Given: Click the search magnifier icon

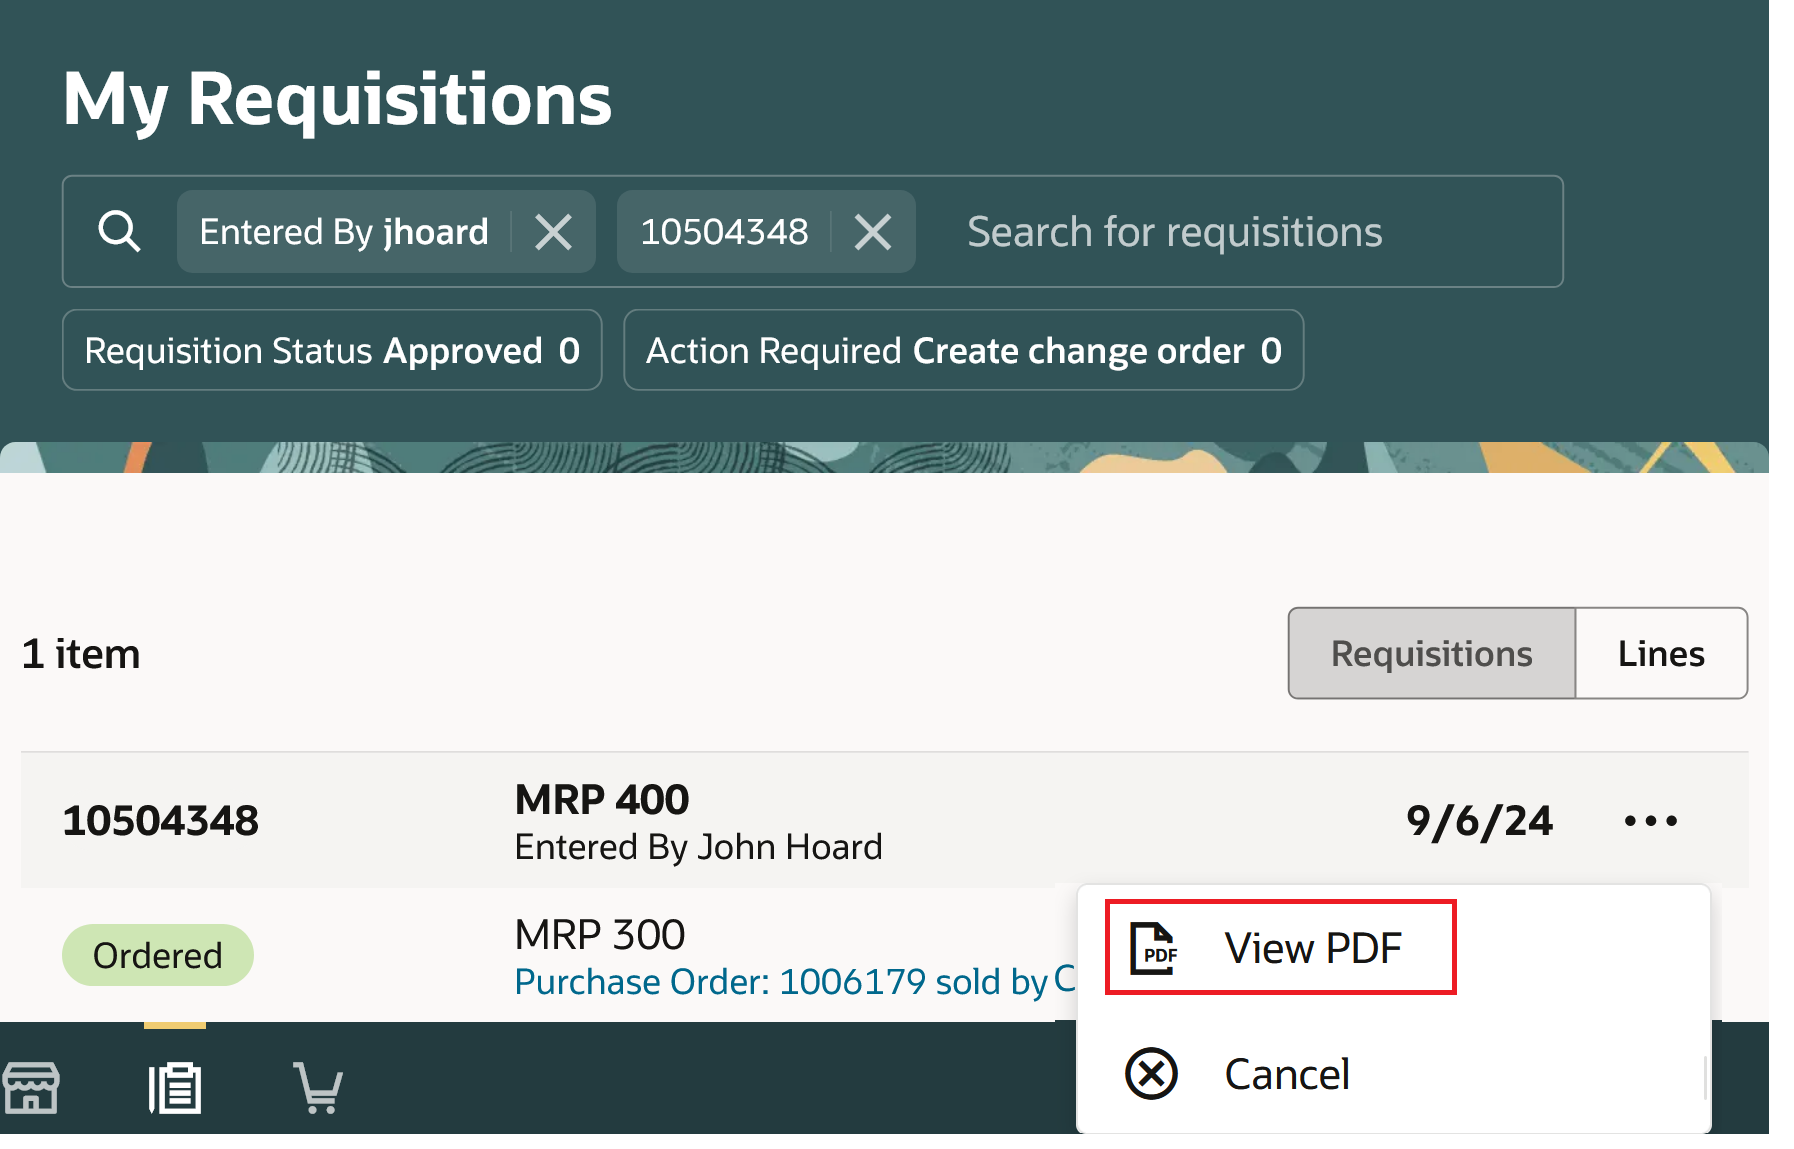Looking at the screenshot, I should (119, 232).
